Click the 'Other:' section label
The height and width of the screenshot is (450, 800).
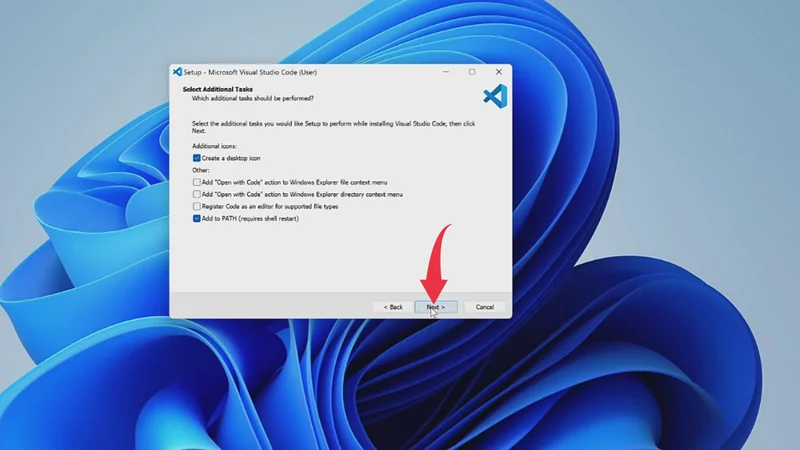click(x=200, y=170)
